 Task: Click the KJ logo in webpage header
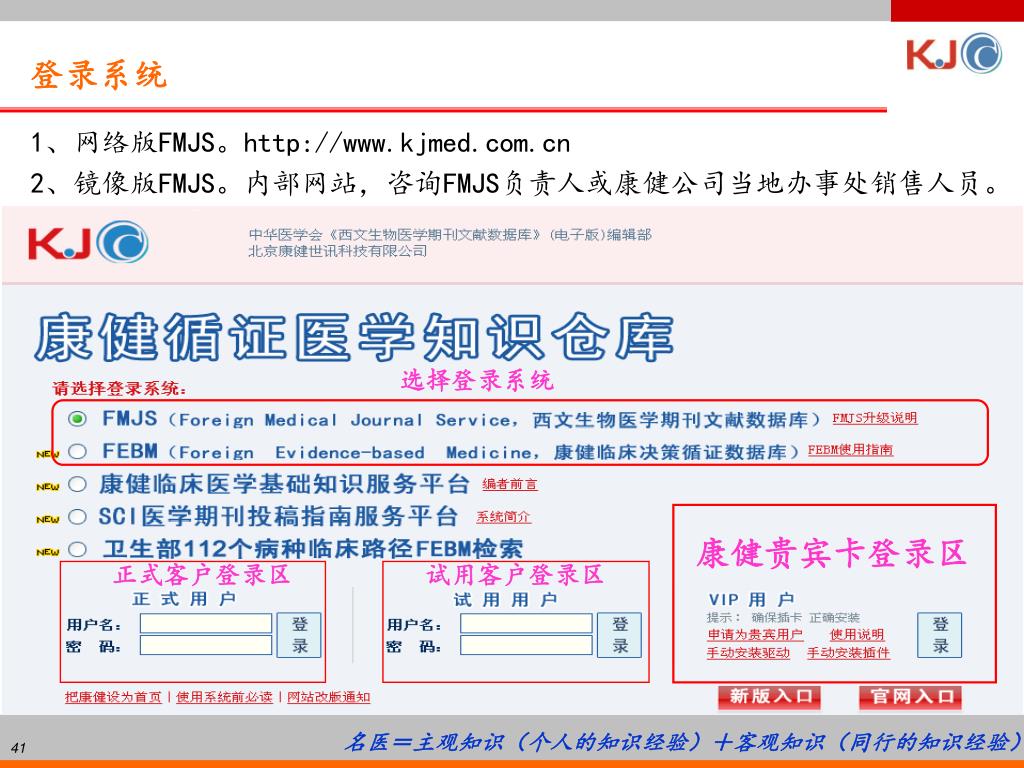[88, 242]
